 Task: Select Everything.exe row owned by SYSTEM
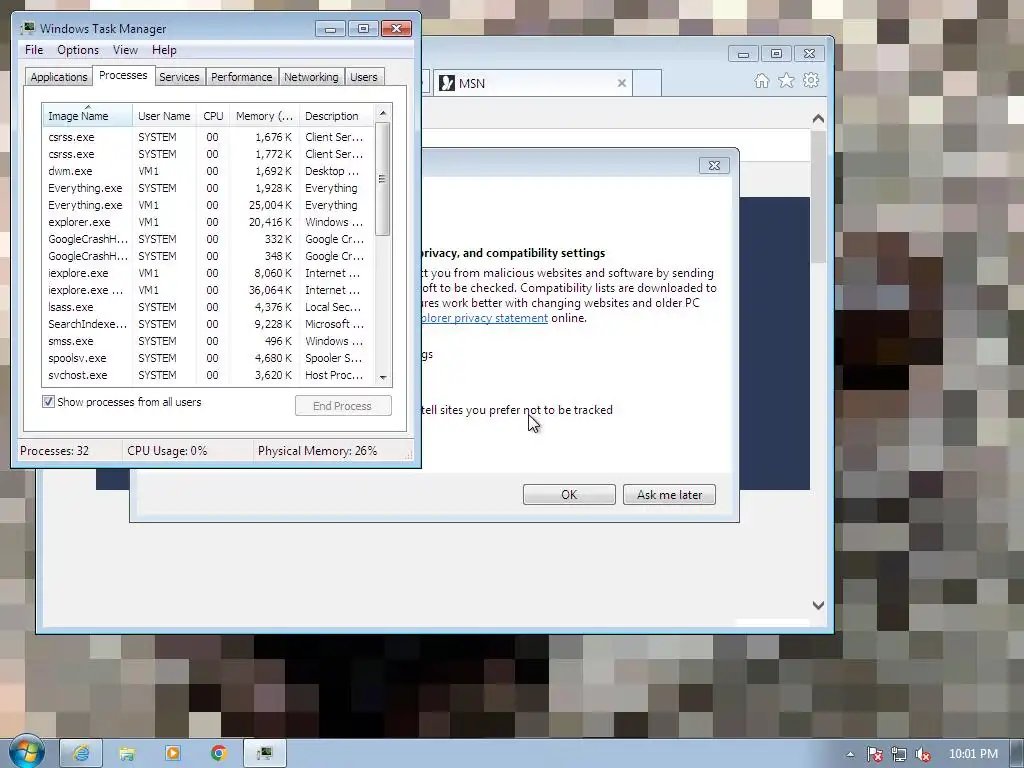tap(208, 188)
